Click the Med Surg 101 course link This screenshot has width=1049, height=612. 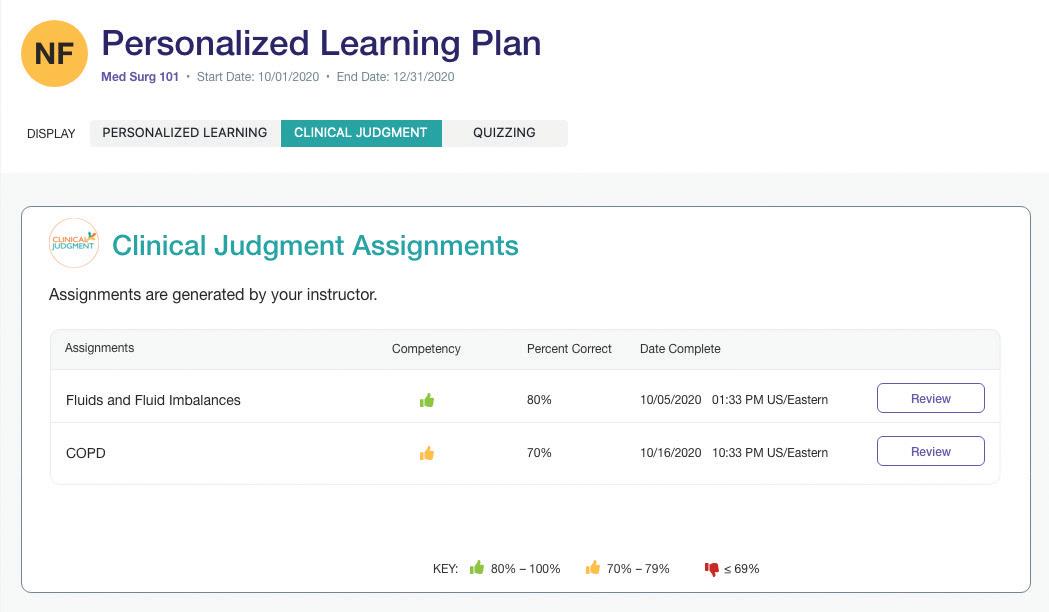click(x=140, y=77)
